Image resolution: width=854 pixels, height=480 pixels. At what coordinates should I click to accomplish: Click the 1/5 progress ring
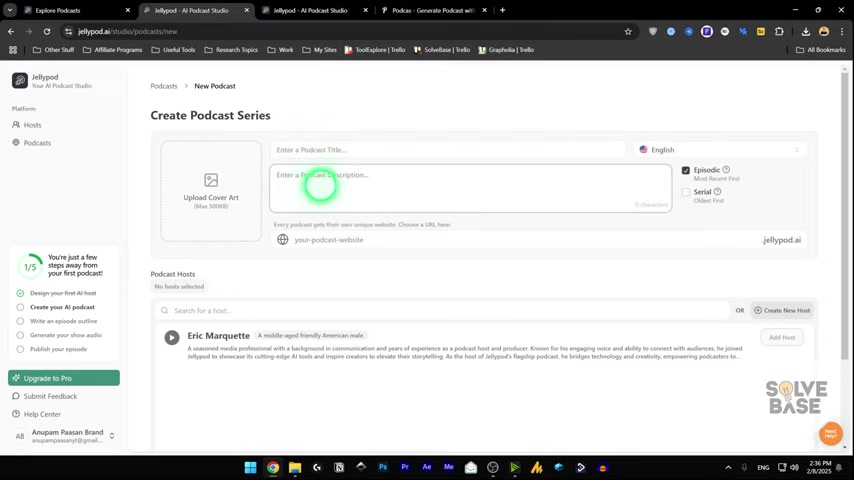(x=30, y=267)
